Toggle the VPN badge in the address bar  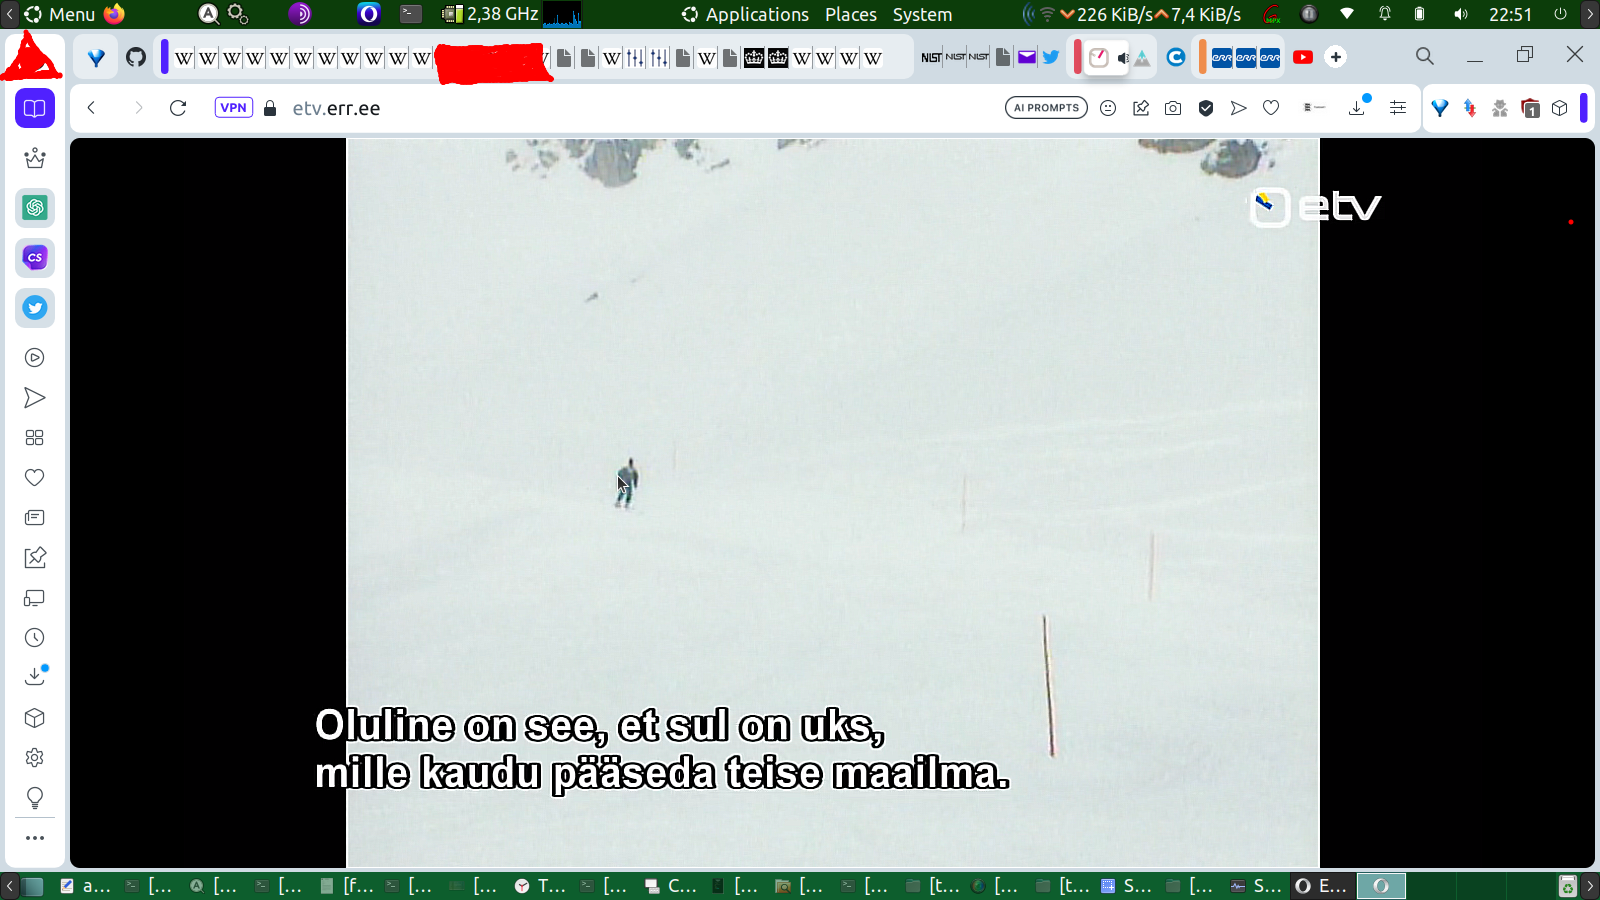click(233, 108)
